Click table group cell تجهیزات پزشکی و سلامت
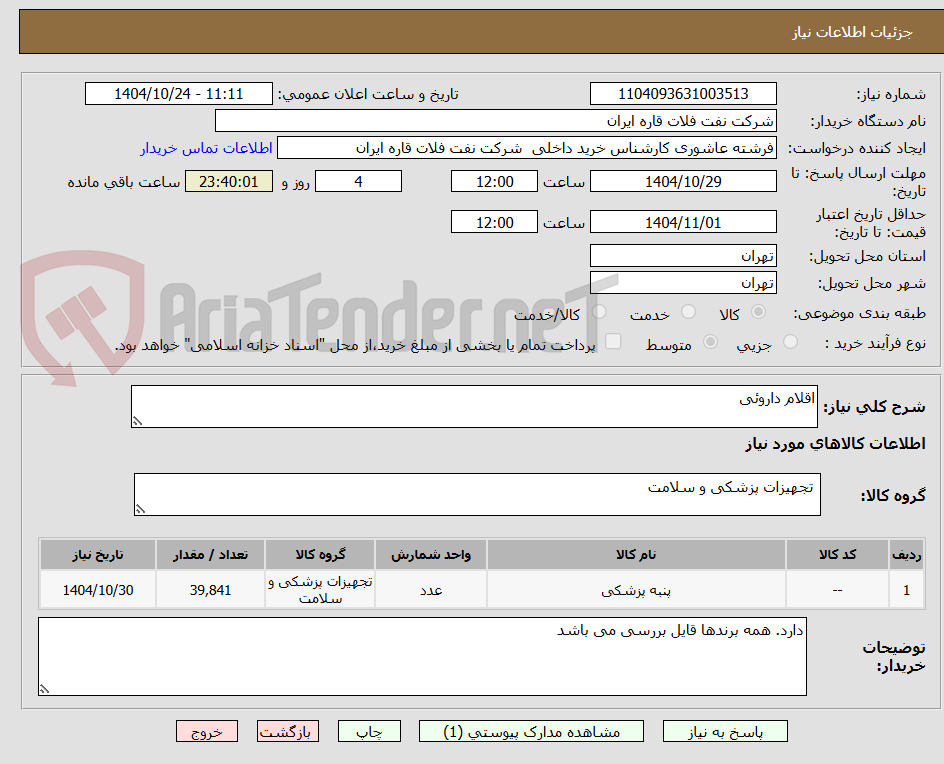This screenshot has width=944, height=764. [320, 590]
